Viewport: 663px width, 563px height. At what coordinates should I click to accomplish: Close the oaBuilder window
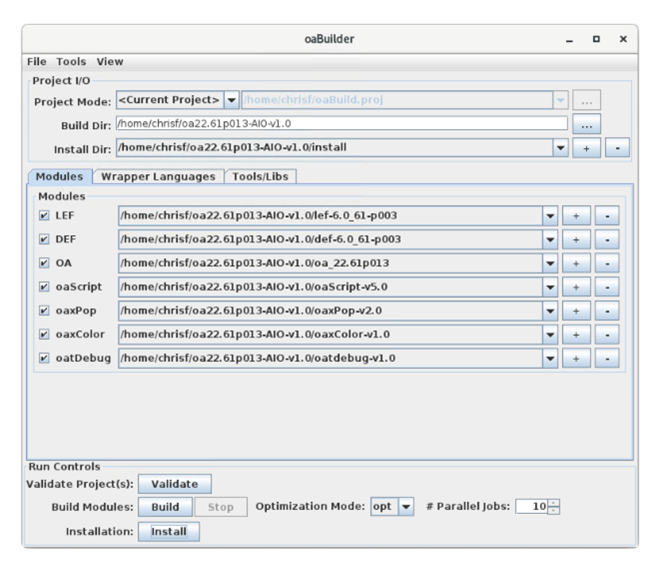[623, 39]
